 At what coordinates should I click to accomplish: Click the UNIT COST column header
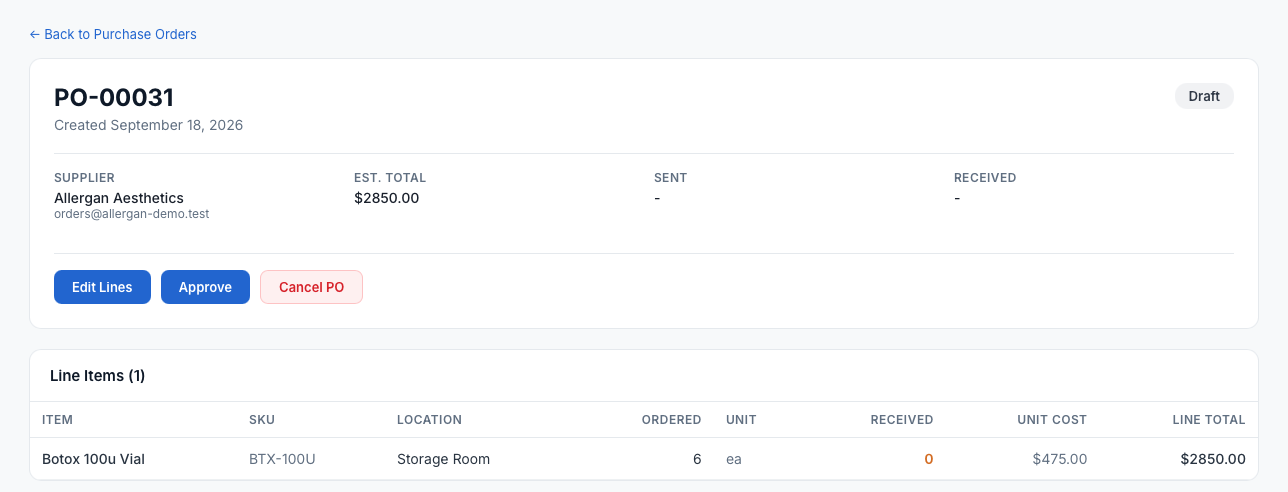tap(1052, 420)
